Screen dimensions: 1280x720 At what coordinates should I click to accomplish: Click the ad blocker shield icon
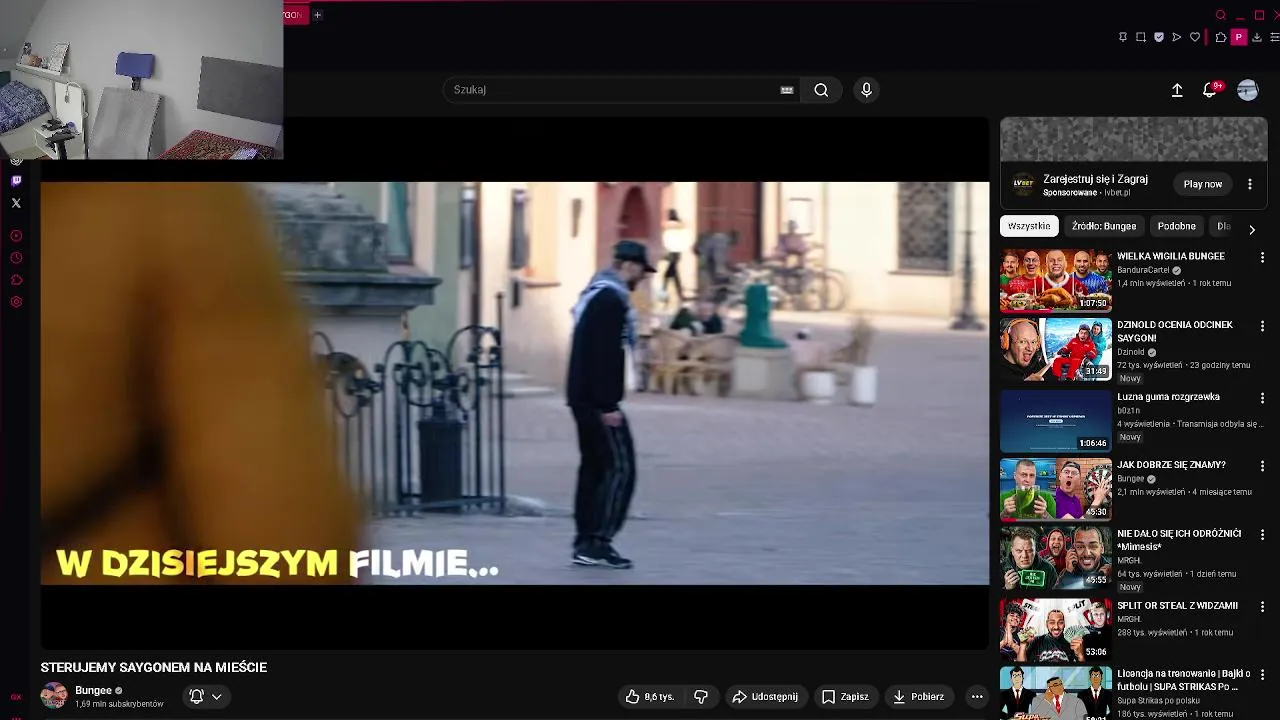[x=1159, y=37]
